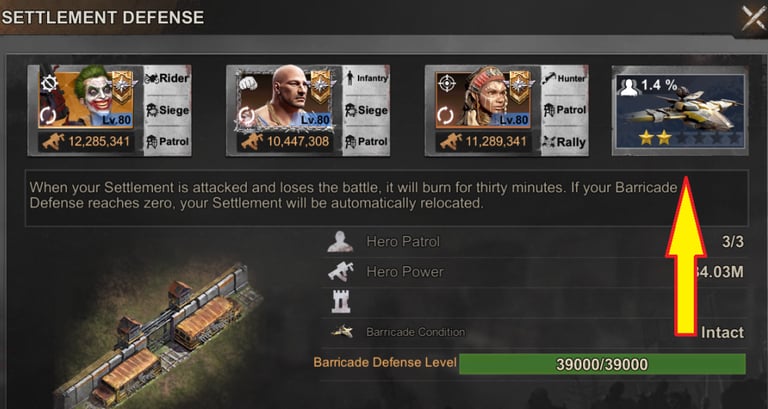The width and height of the screenshot is (768, 409).
Task: Close the Settlement Defense window
Action: click(x=752, y=18)
